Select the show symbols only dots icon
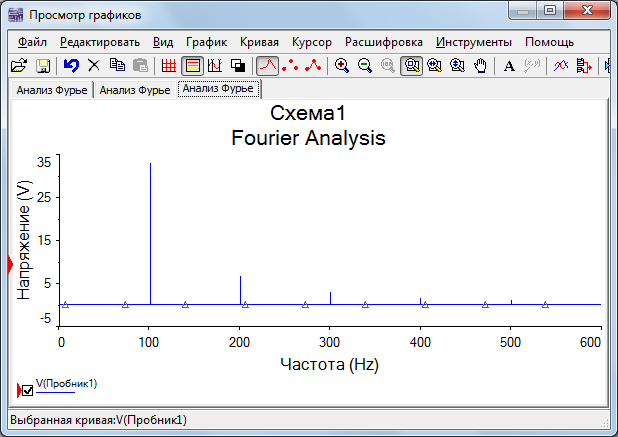The width and height of the screenshot is (618, 437). [290, 65]
